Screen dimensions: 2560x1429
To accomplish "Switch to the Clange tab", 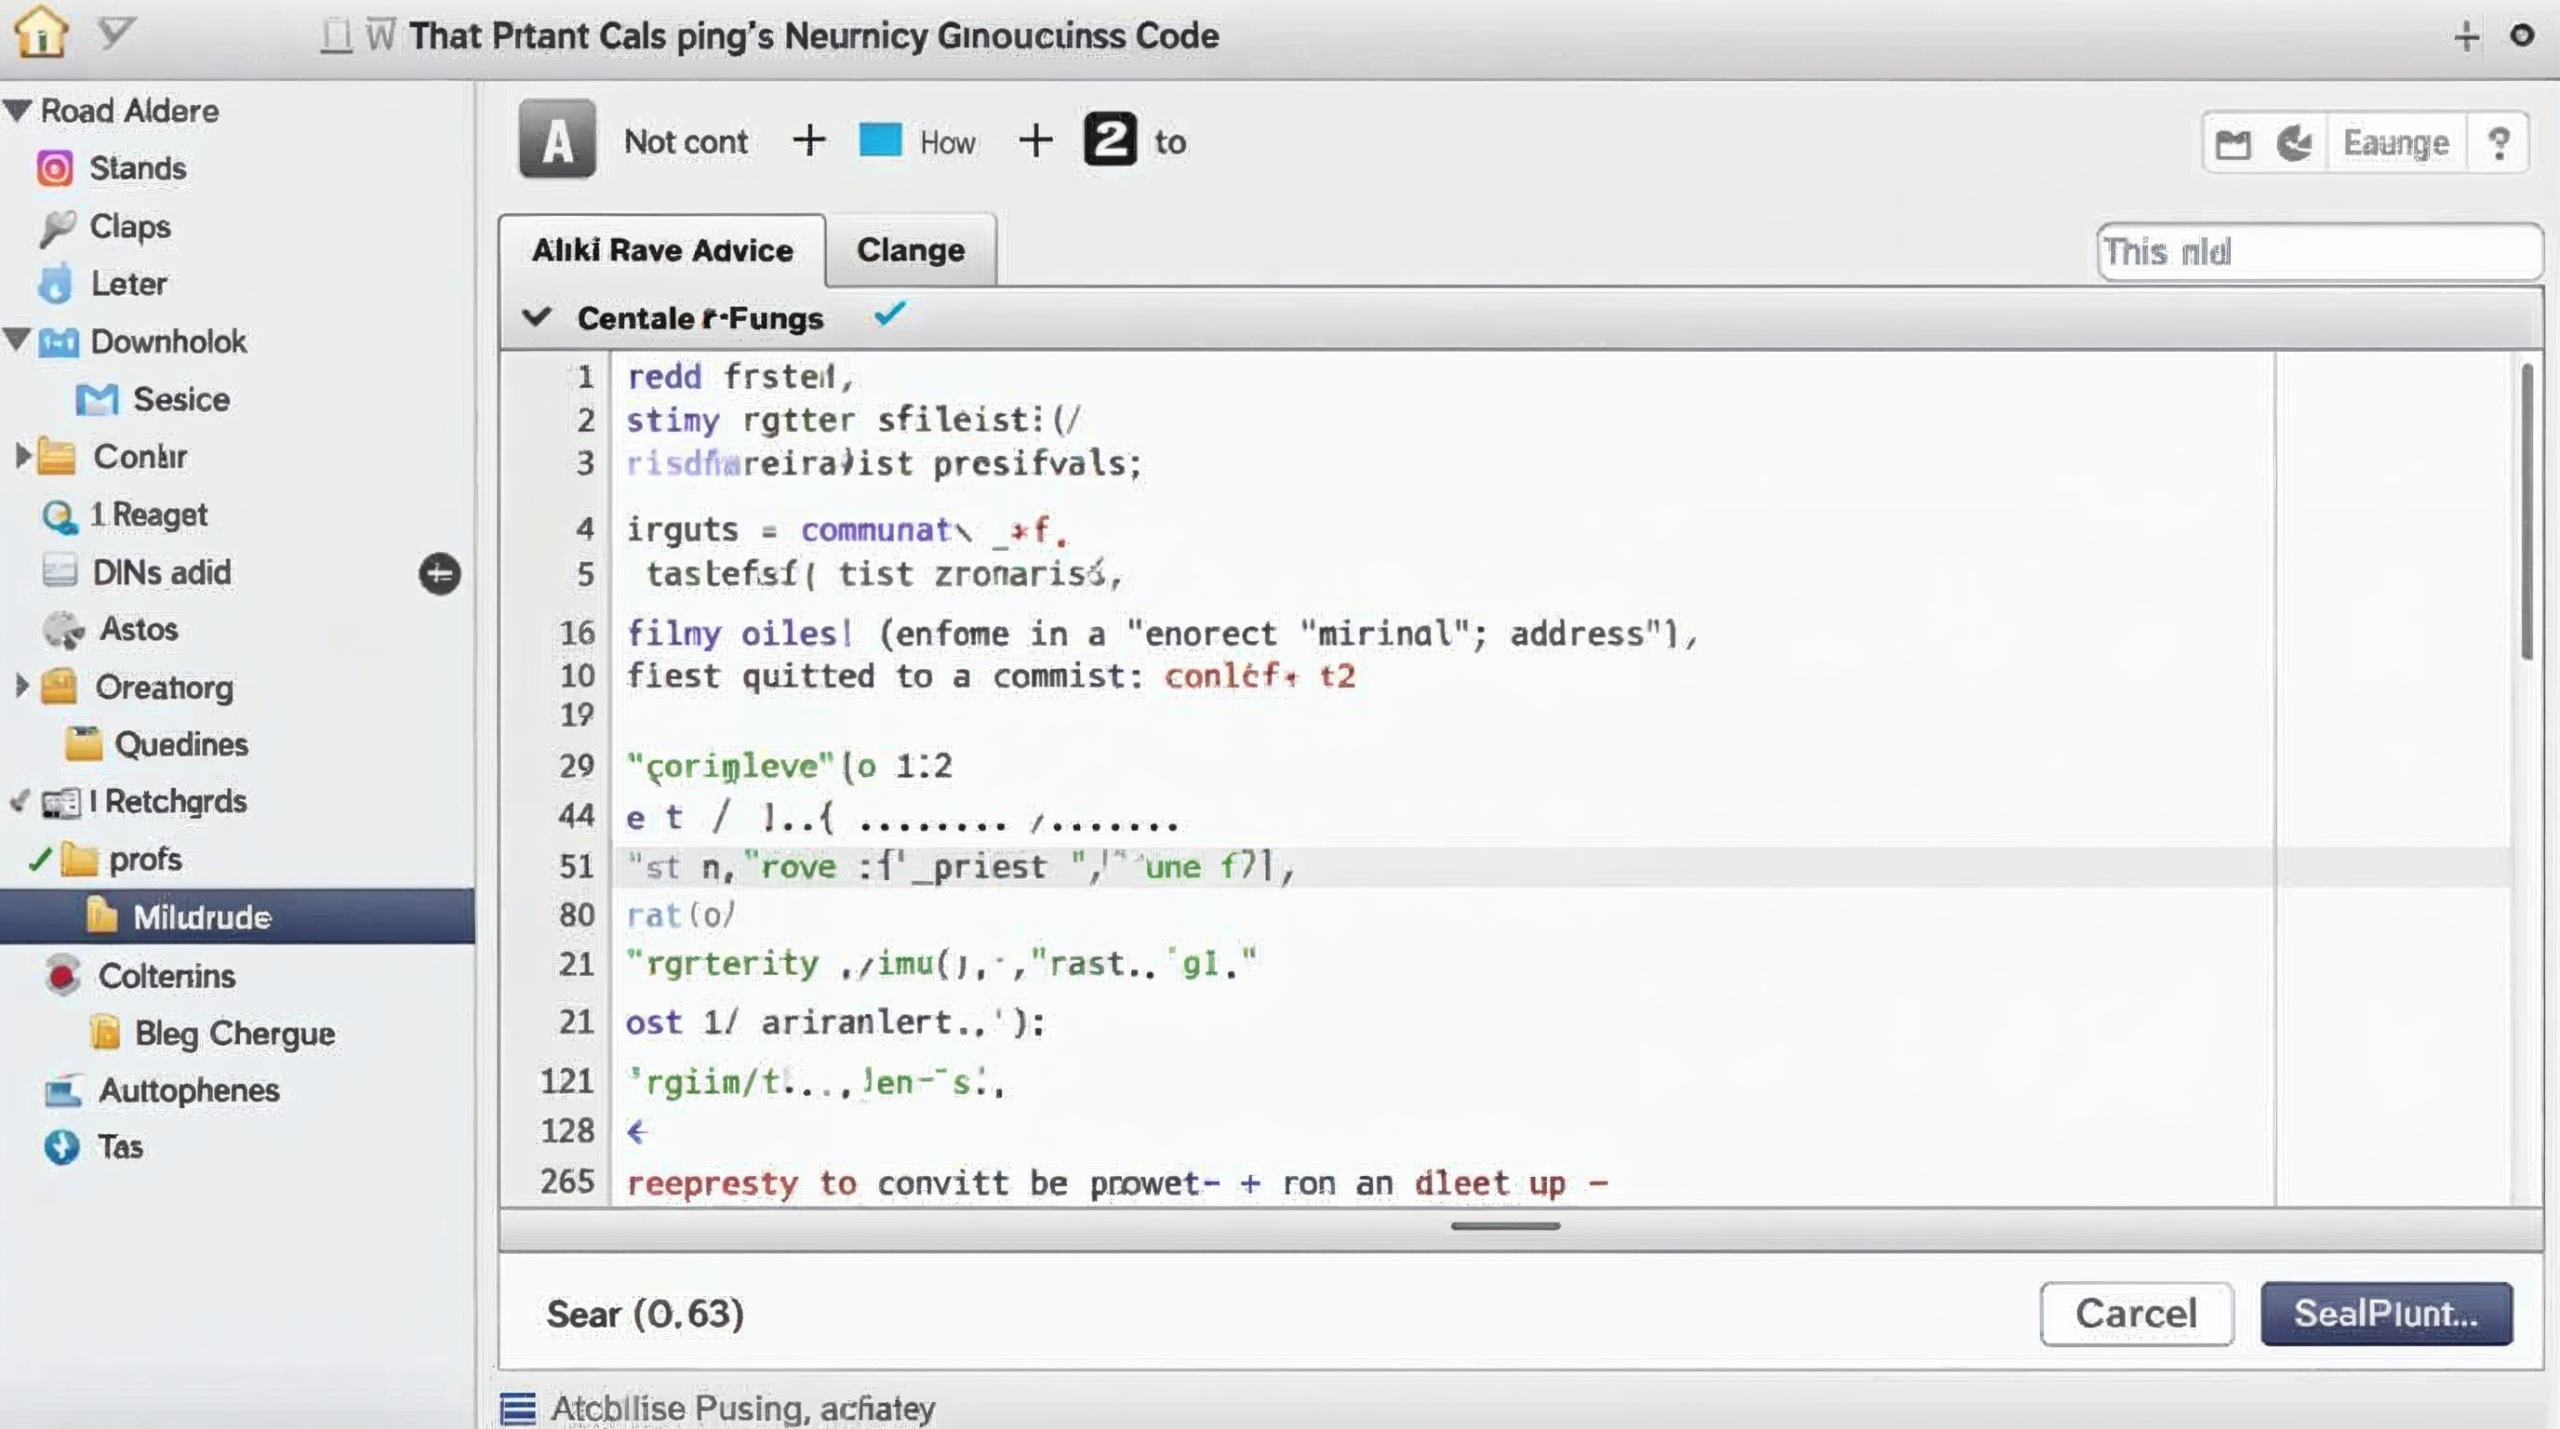I will pos(911,250).
